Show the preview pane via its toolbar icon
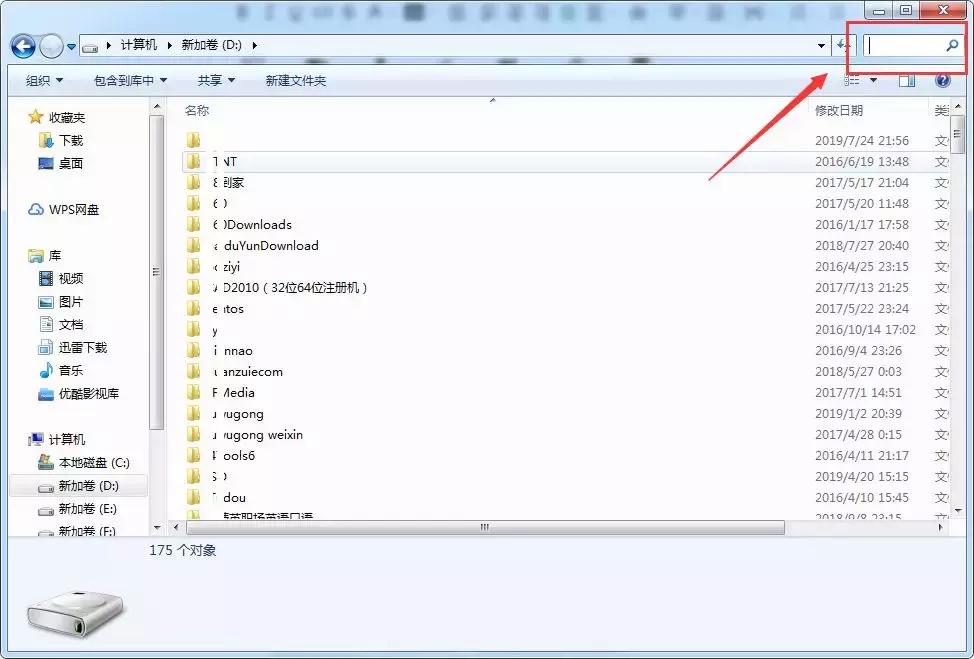974x659 pixels. click(x=905, y=80)
